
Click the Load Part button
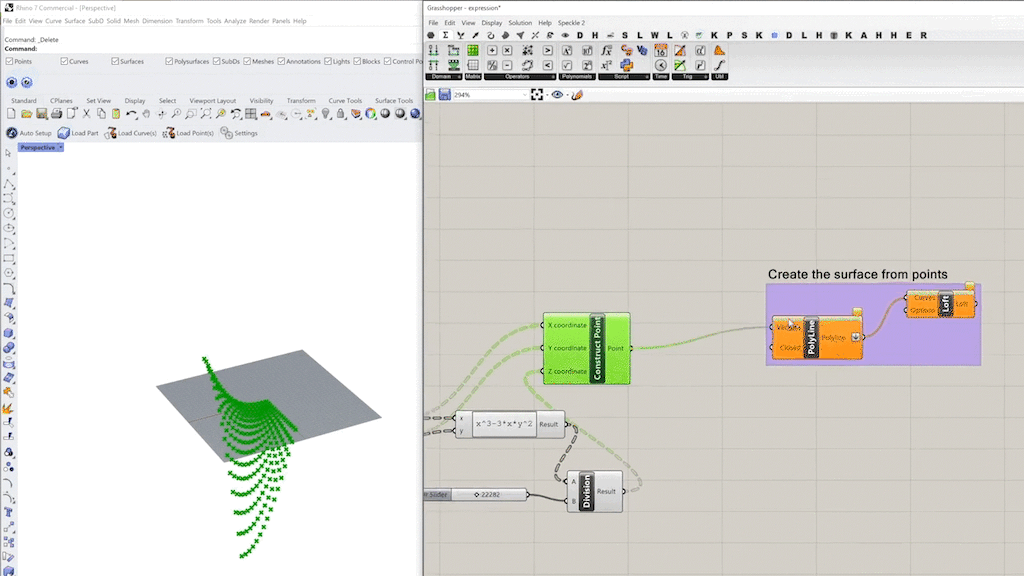click(x=78, y=133)
